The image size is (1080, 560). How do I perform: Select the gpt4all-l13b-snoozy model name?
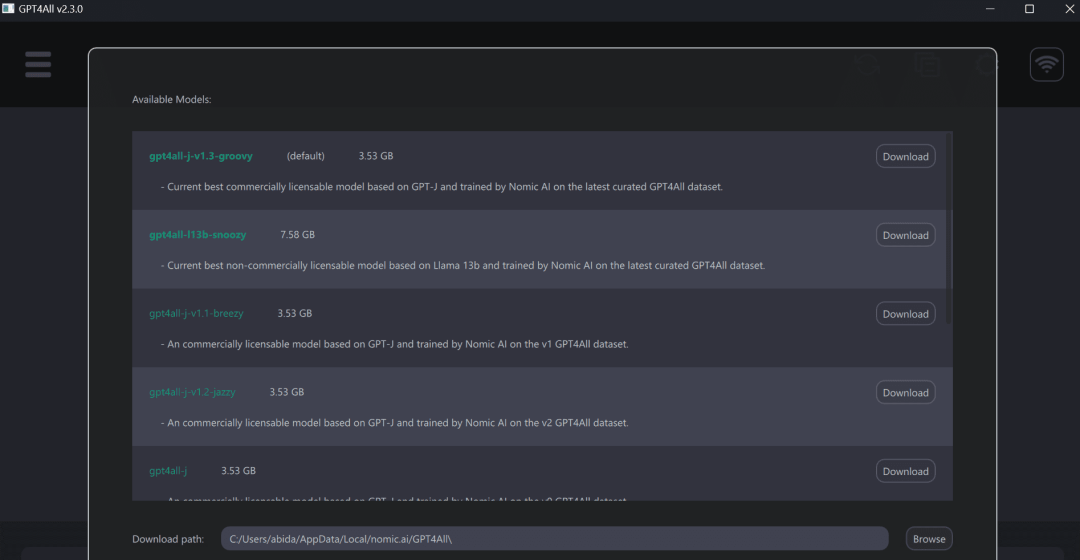point(197,235)
